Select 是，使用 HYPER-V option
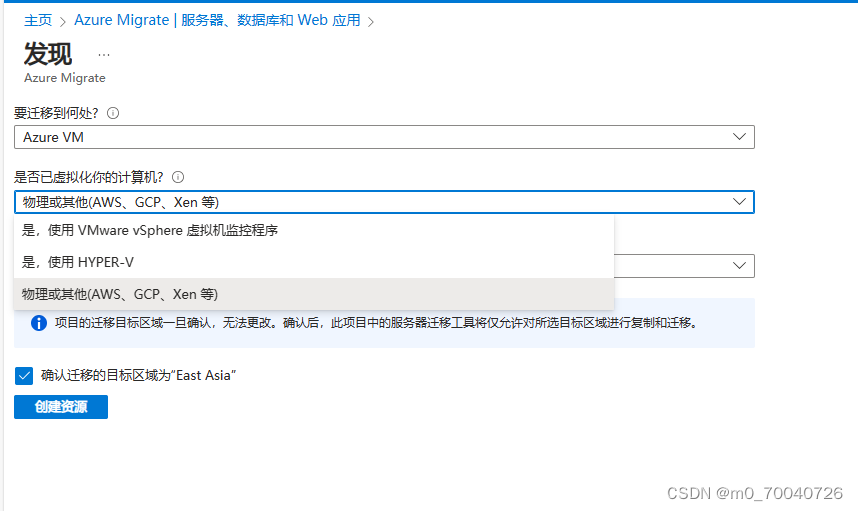The image size is (858, 511). click(x=314, y=262)
